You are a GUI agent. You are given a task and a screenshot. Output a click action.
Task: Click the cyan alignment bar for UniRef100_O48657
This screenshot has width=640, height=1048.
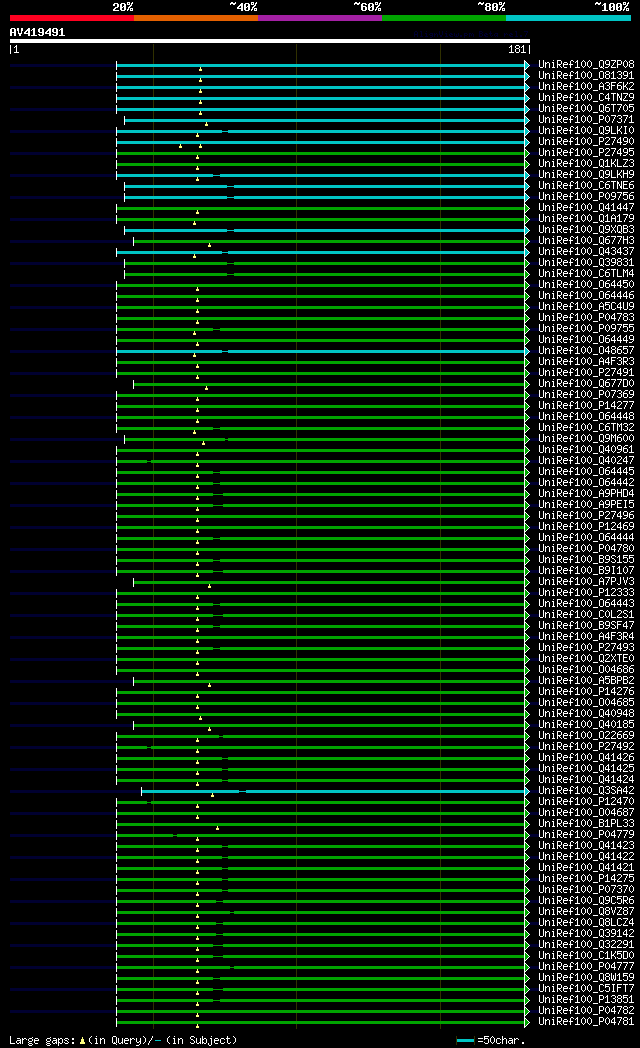click(321, 351)
